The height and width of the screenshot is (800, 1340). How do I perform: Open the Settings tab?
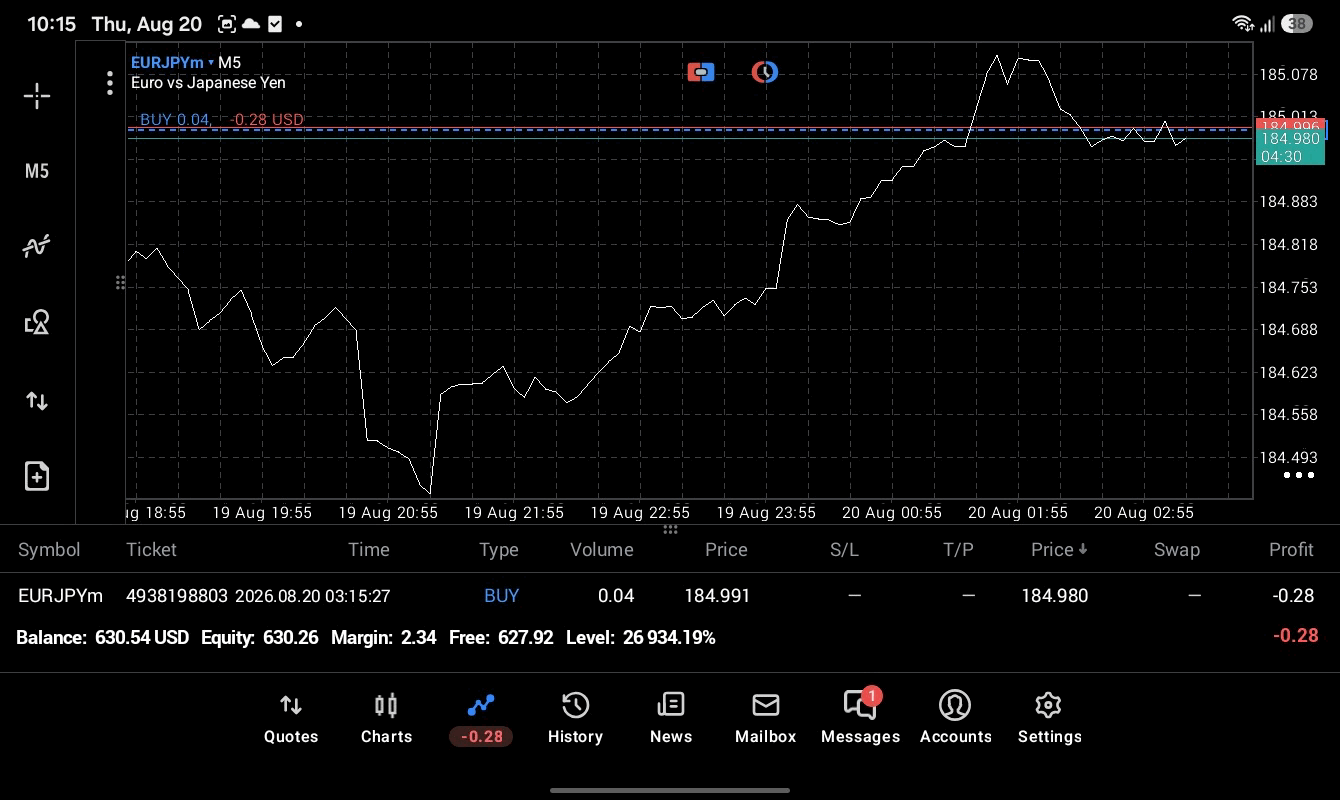point(1049,719)
